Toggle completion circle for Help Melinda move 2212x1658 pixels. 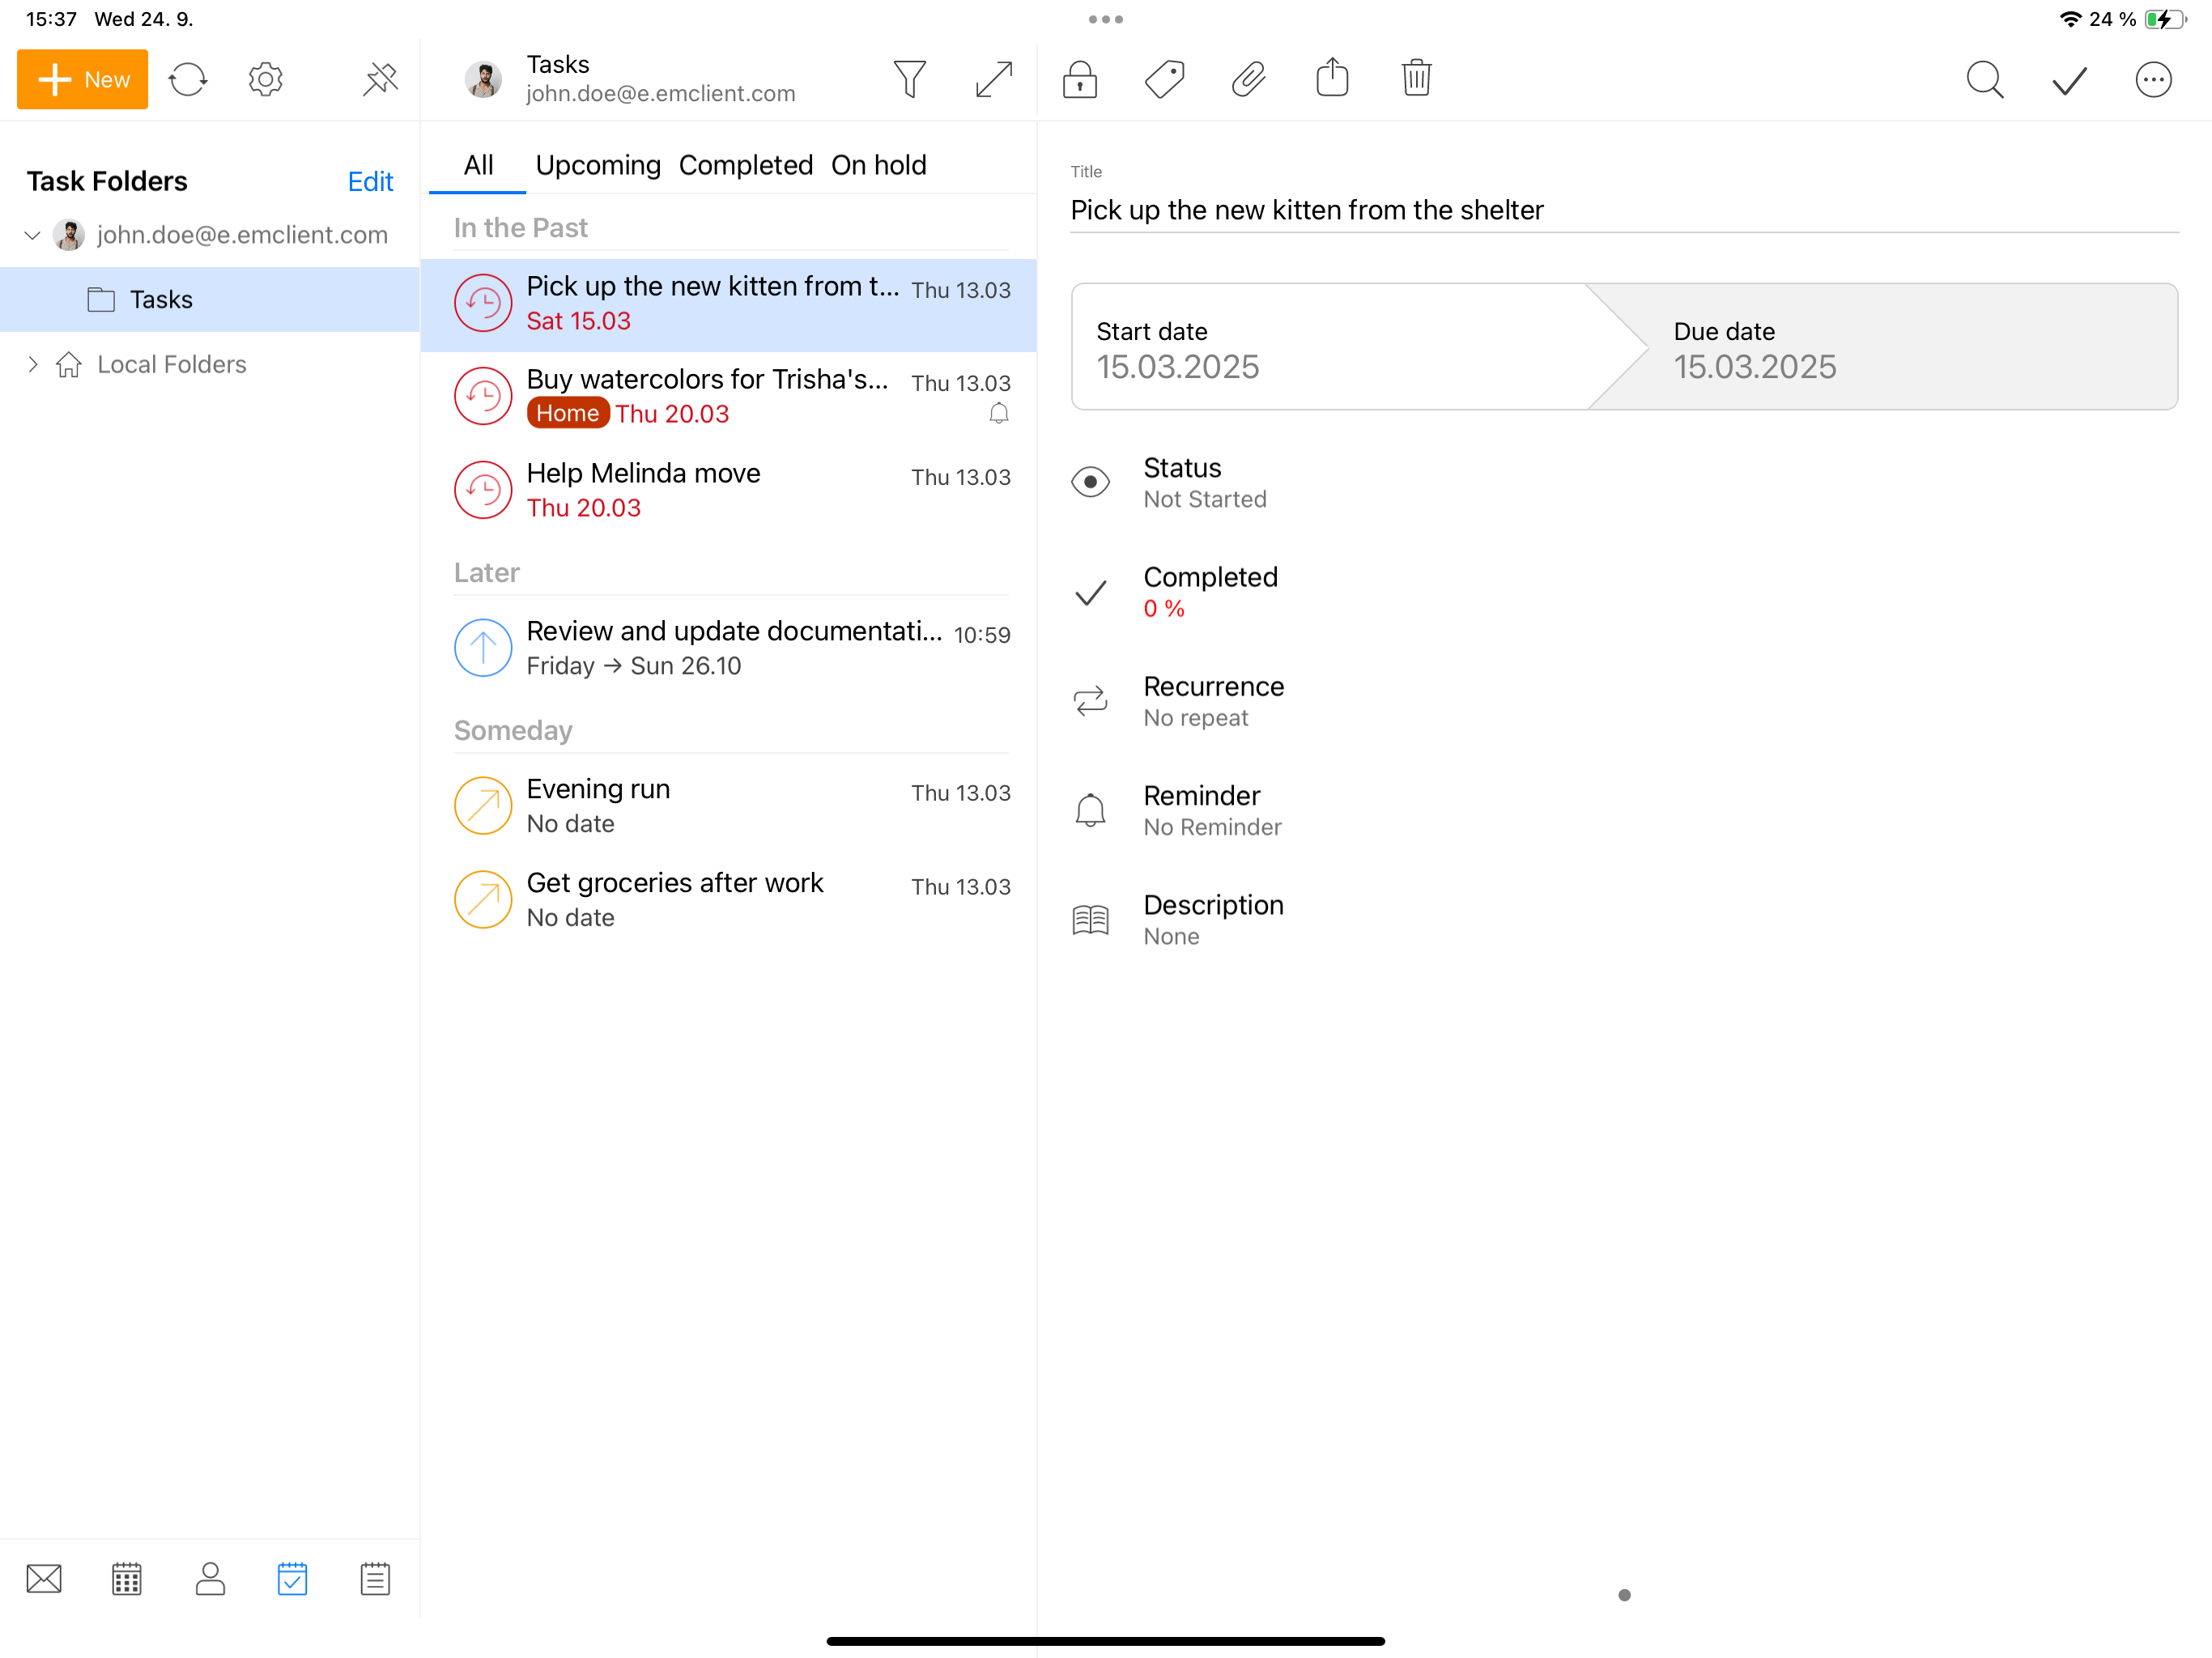click(483, 489)
